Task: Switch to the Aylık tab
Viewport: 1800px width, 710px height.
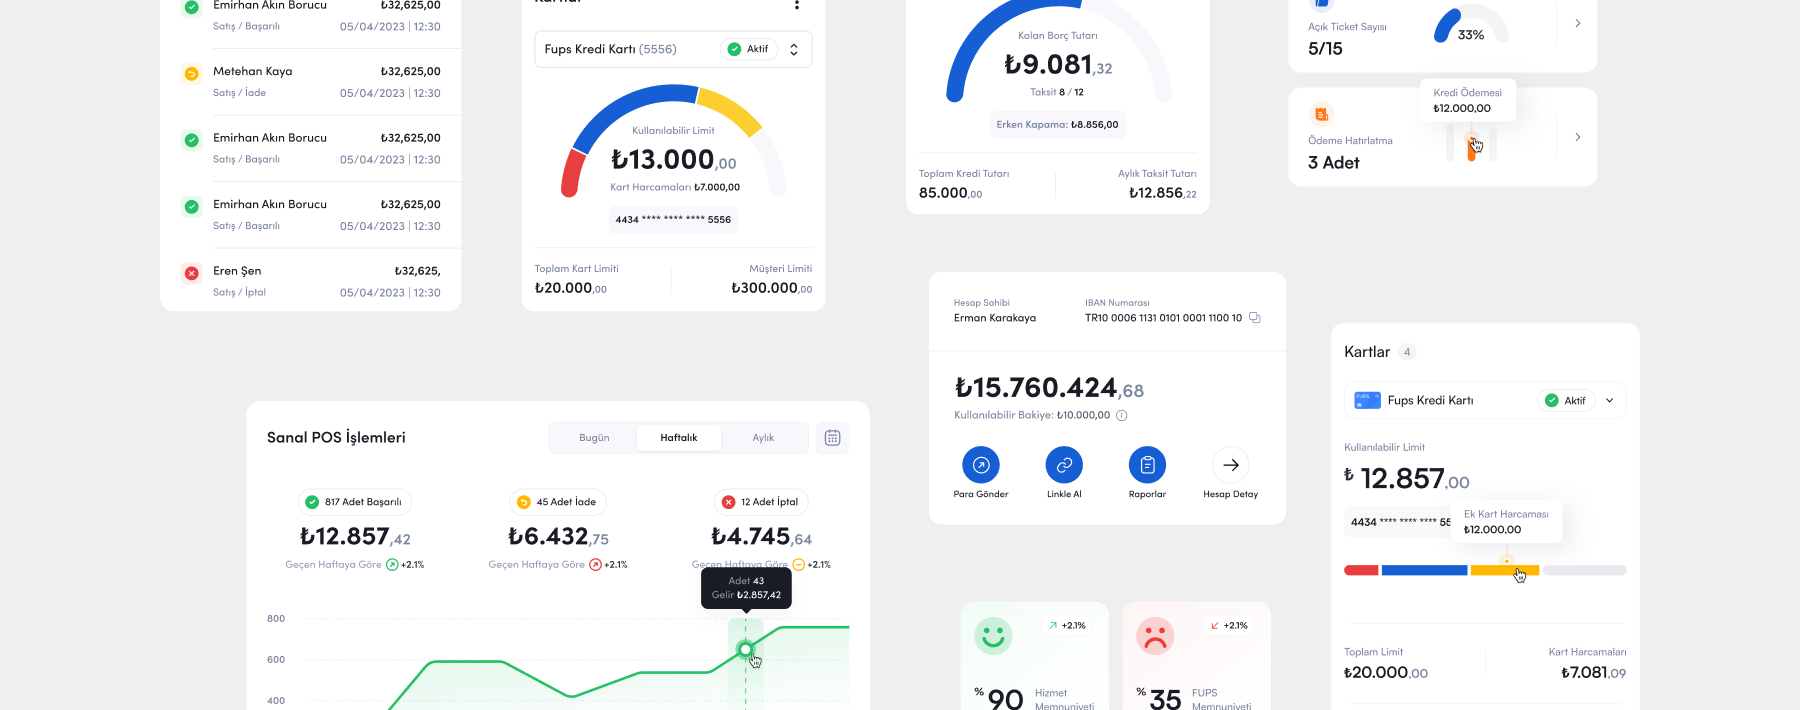Action: click(763, 438)
